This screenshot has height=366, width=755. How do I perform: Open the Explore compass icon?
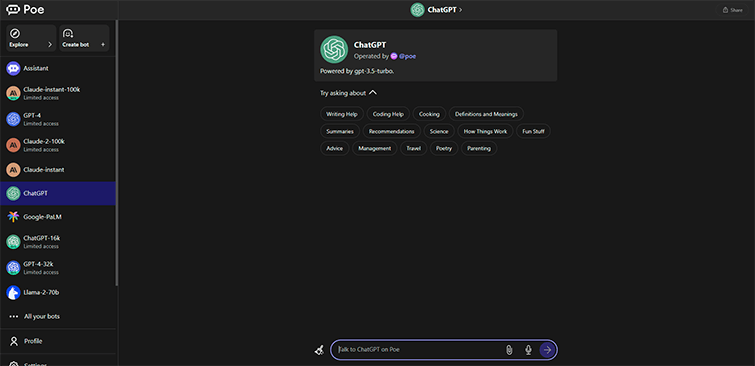[x=15, y=33]
